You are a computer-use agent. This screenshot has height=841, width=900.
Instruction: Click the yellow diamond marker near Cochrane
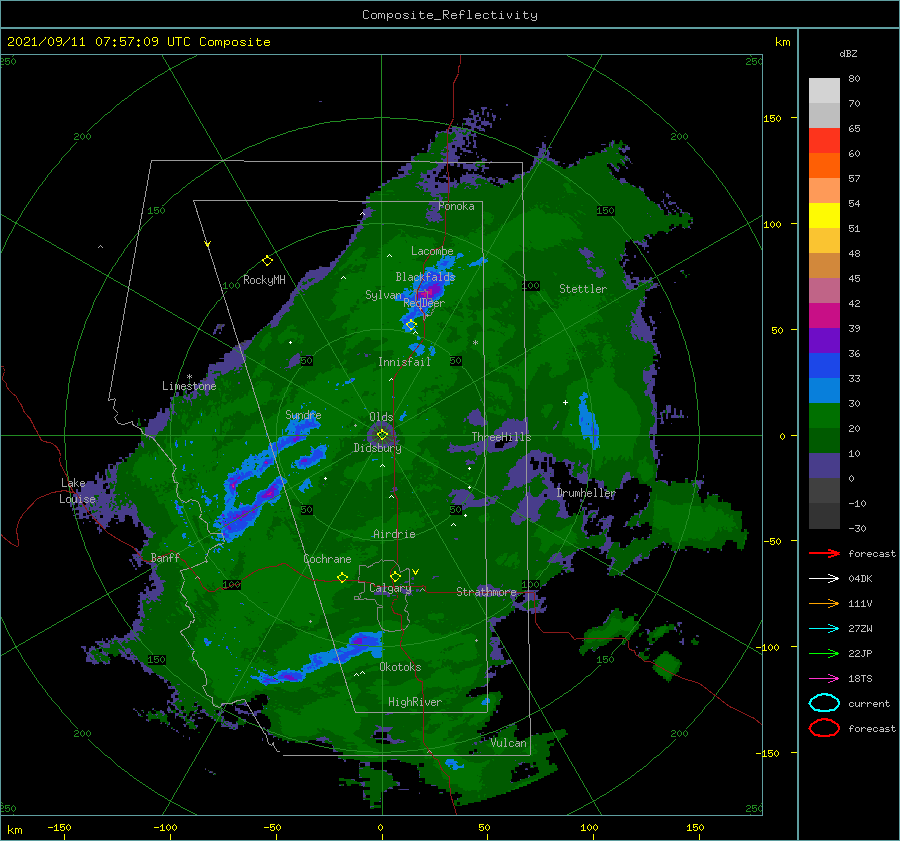343,577
